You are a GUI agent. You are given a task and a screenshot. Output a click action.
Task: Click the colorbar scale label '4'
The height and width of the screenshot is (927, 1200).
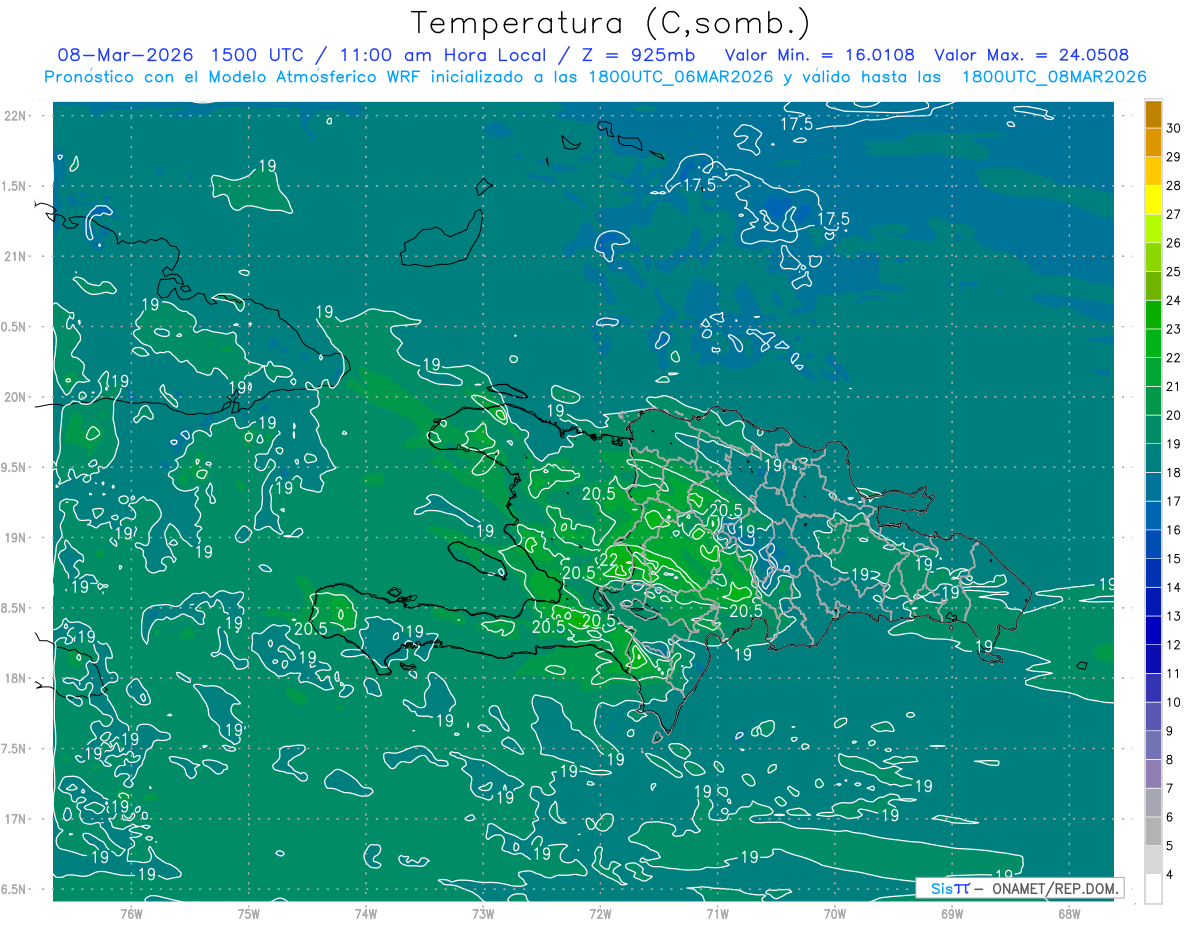point(1170,875)
